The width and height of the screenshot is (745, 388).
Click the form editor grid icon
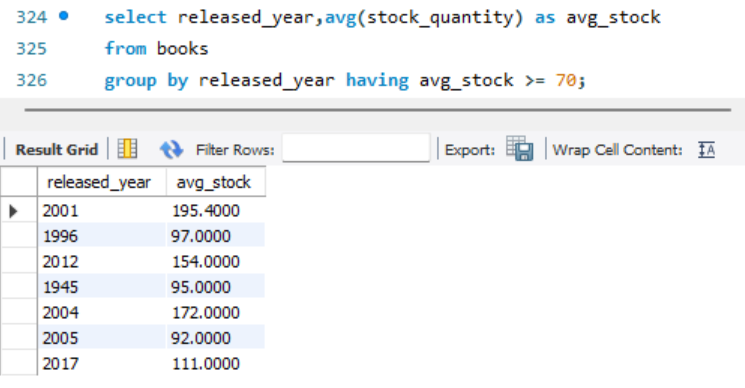coord(127,149)
